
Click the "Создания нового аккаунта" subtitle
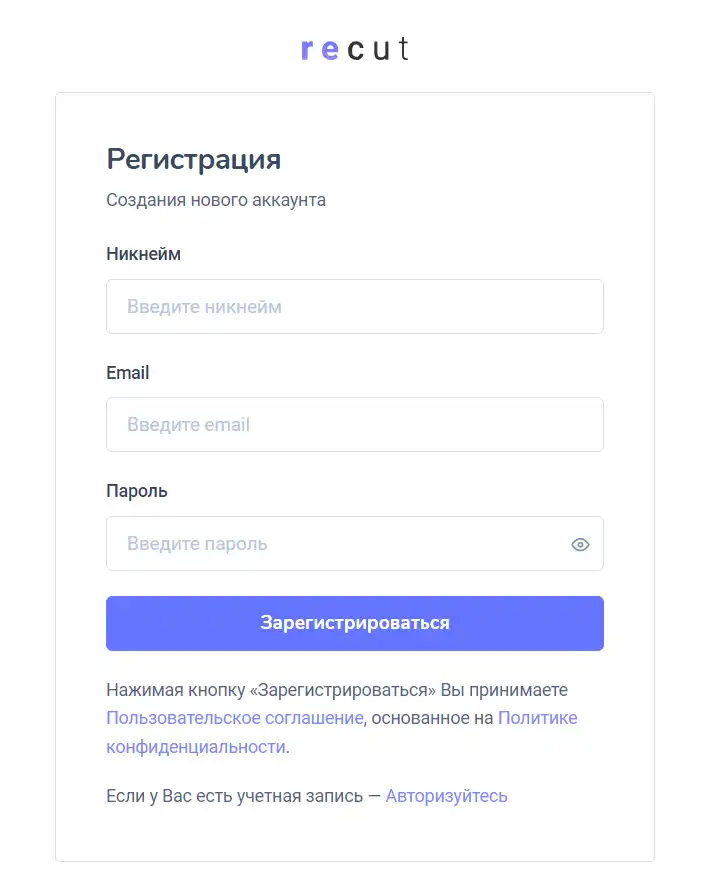[x=216, y=200]
